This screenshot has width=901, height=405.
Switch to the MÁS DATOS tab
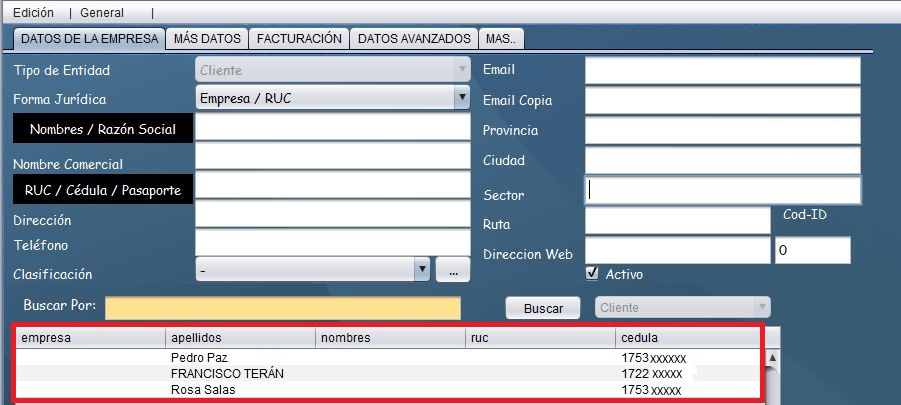tap(207, 39)
